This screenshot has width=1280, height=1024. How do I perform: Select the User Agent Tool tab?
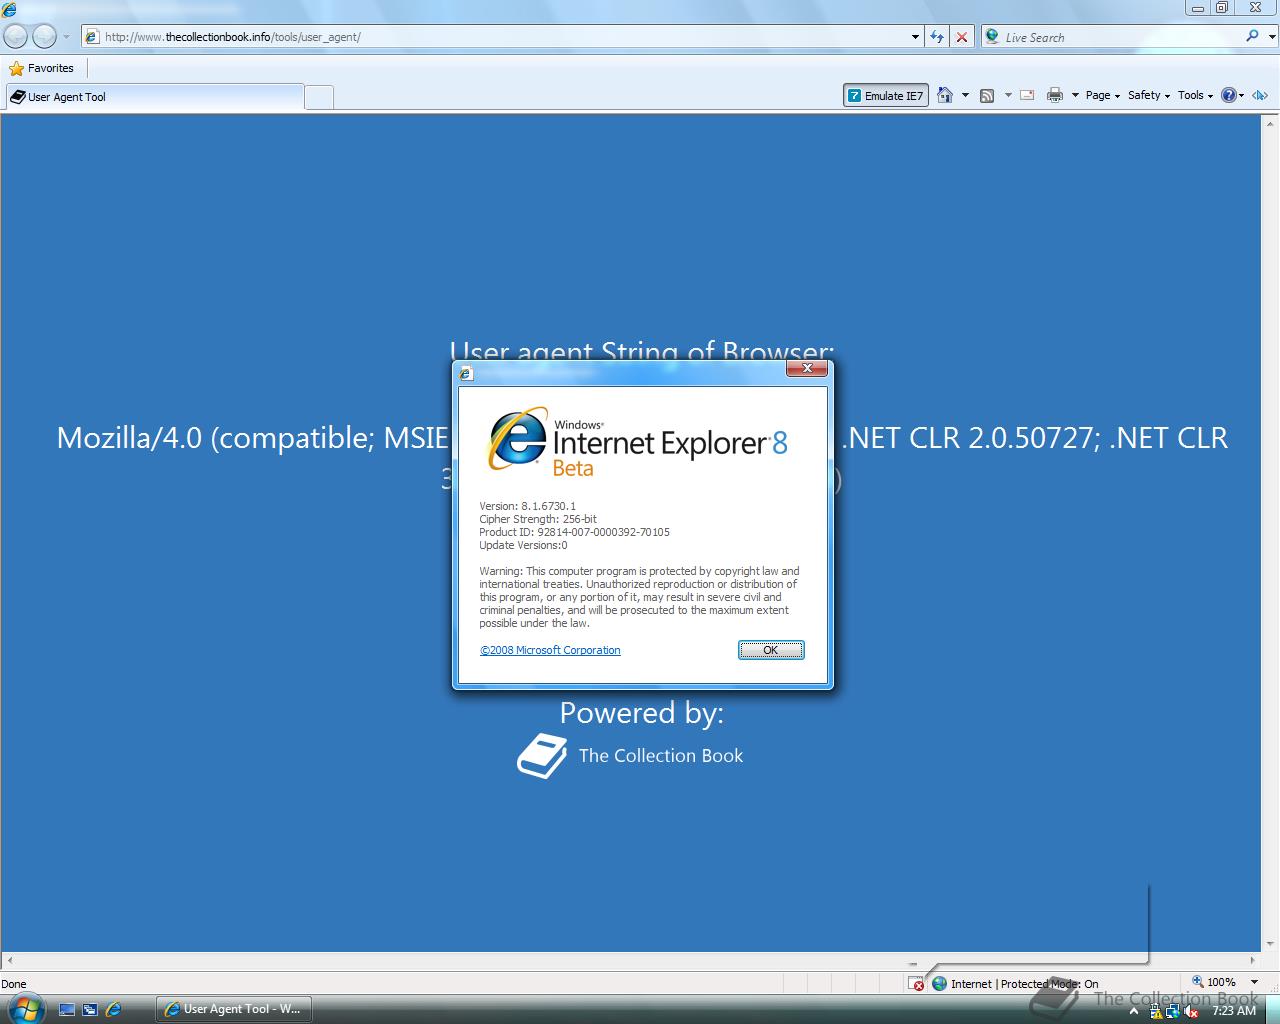coord(154,97)
